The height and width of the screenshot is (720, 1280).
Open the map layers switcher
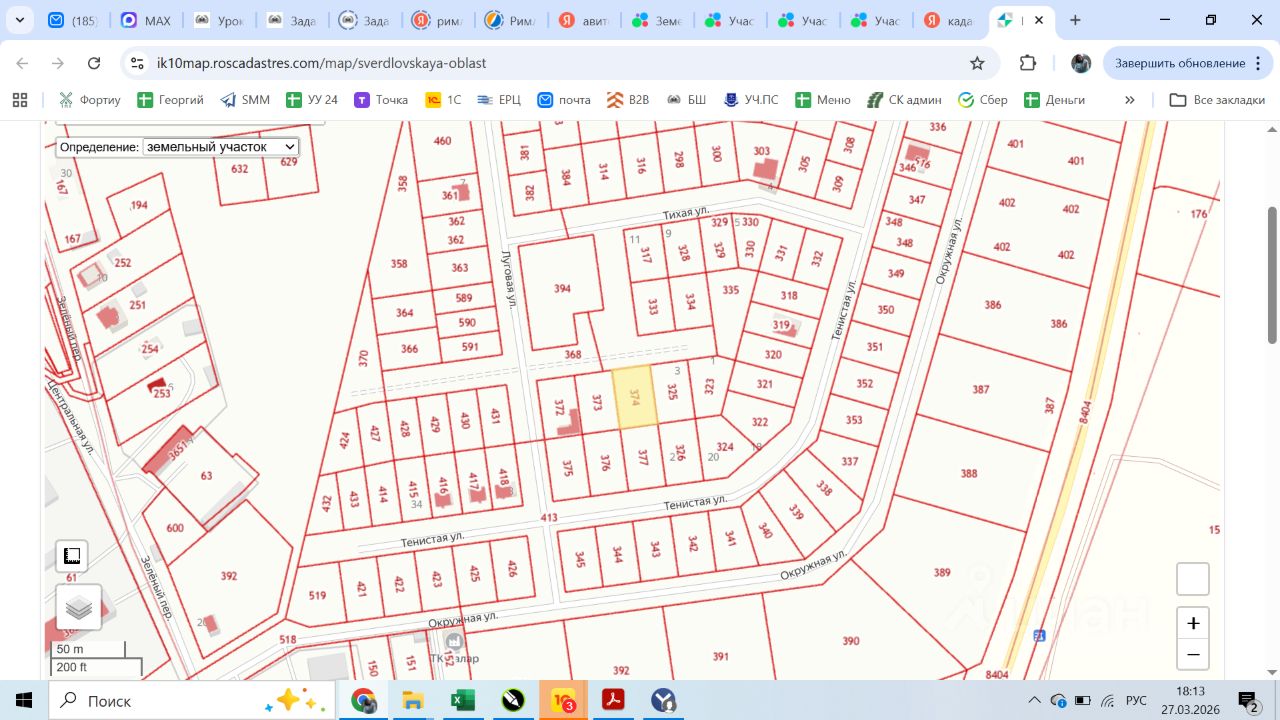pyautogui.click(x=79, y=607)
